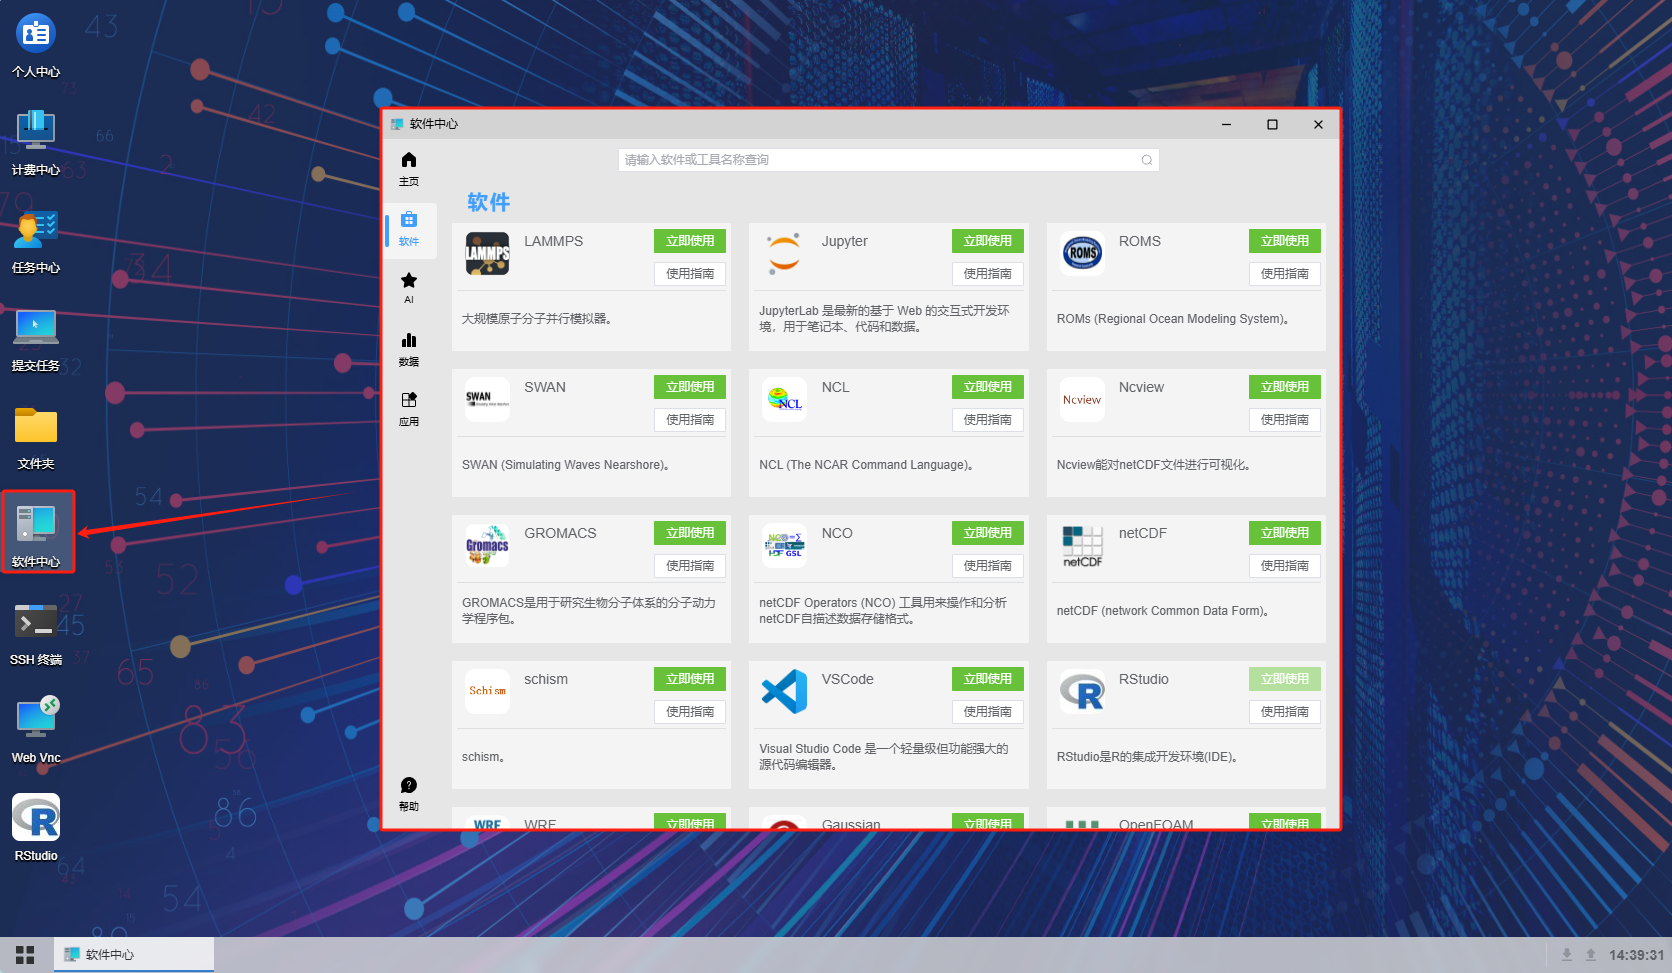This screenshot has height=973, width=1672.
Task: Select the AI sidebar tab
Action: (409, 288)
